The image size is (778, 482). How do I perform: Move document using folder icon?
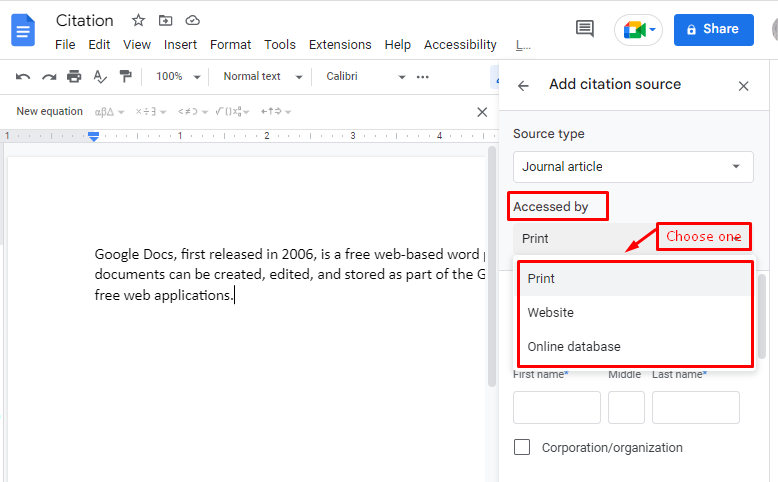(x=165, y=20)
